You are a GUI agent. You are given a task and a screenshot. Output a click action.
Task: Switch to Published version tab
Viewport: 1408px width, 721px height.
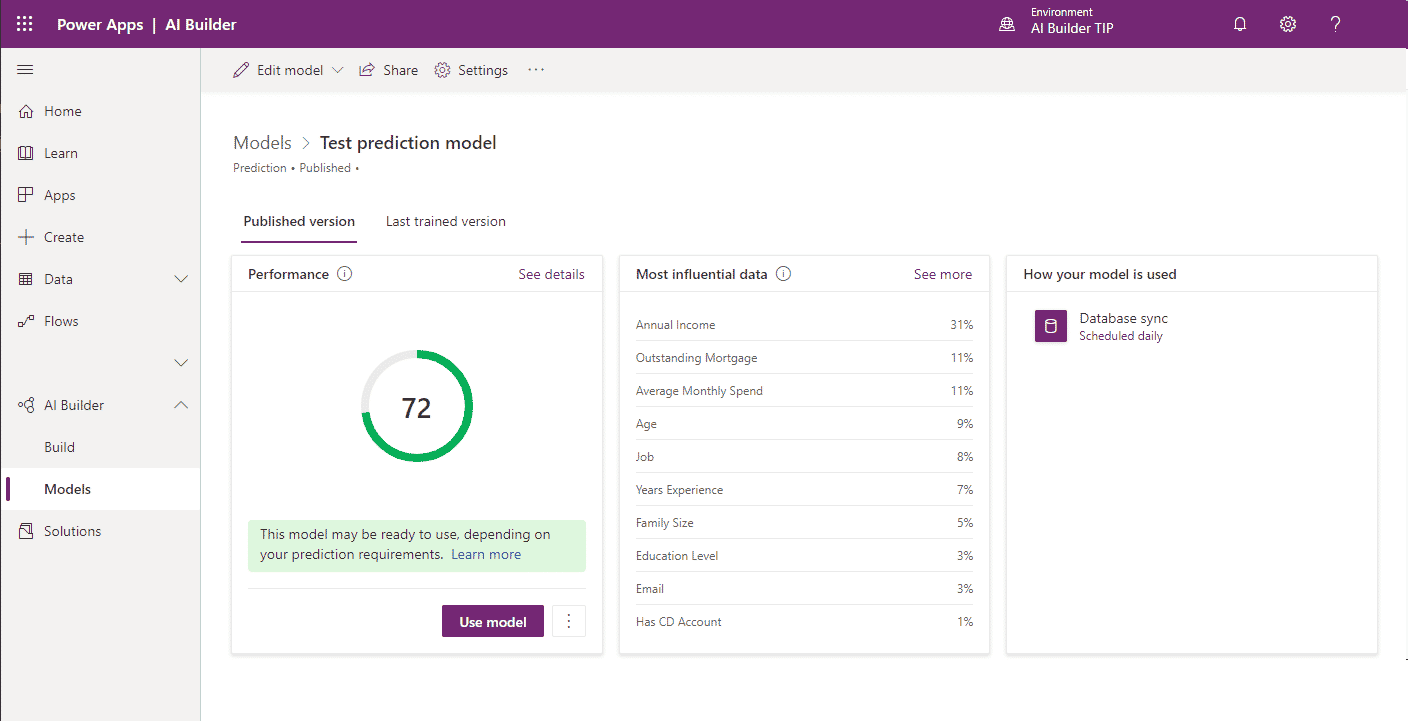[299, 222]
